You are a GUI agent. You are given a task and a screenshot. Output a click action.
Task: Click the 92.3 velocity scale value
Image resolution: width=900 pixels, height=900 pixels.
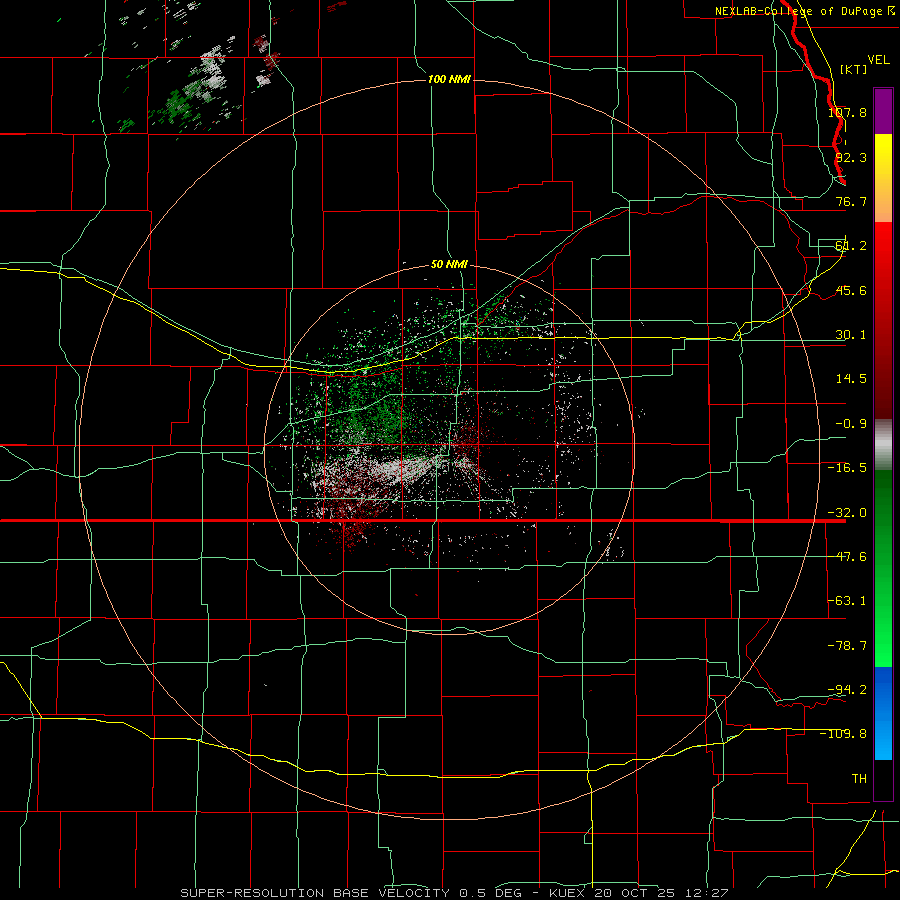pyautogui.click(x=851, y=157)
